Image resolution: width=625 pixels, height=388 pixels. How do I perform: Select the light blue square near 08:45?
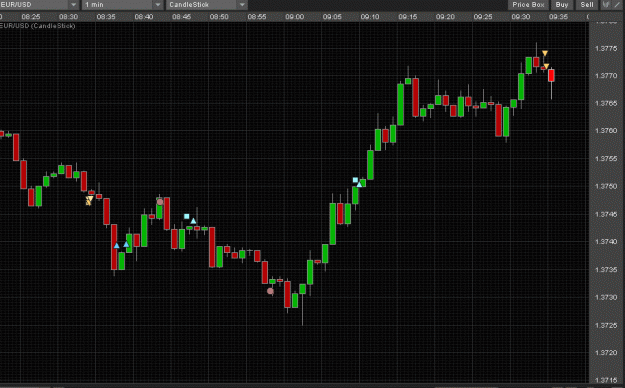click(187, 217)
